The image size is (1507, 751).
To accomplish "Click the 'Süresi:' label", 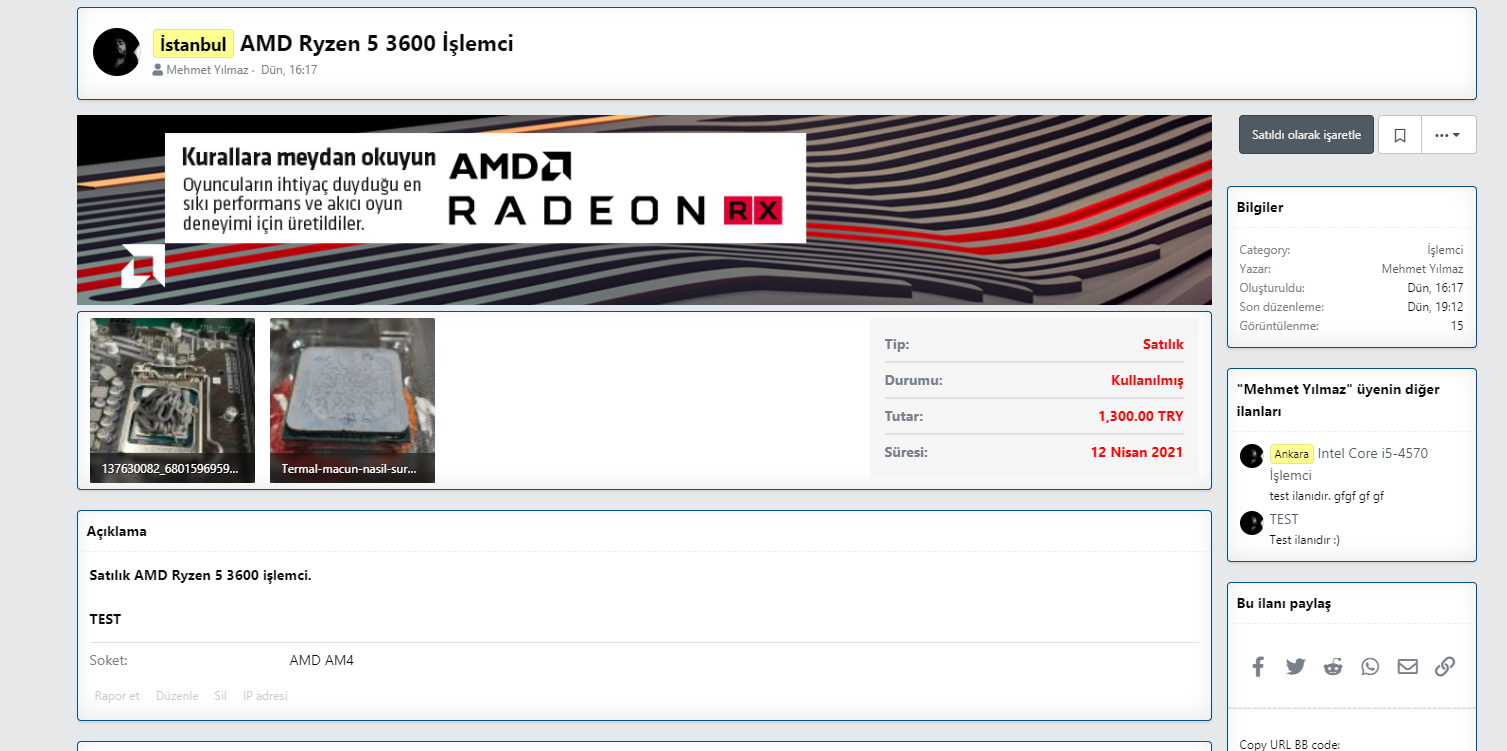I will point(906,452).
